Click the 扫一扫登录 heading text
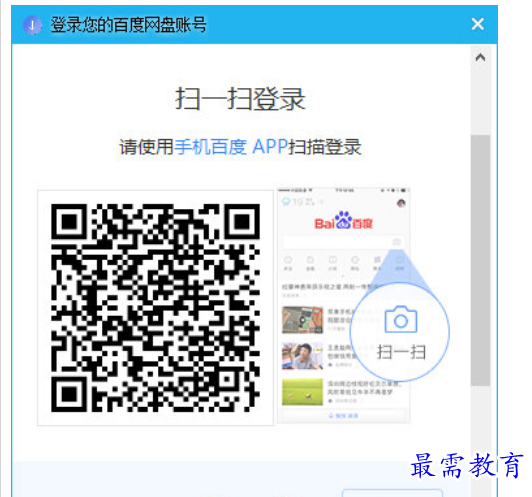 [240, 99]
